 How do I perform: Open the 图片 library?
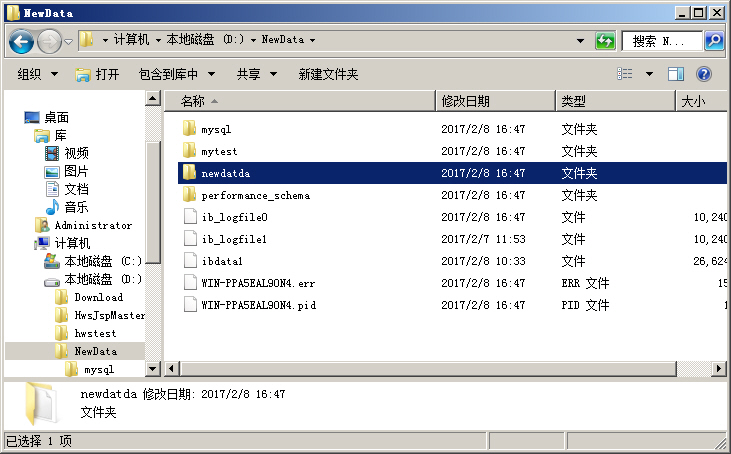(x=76, y=171)
